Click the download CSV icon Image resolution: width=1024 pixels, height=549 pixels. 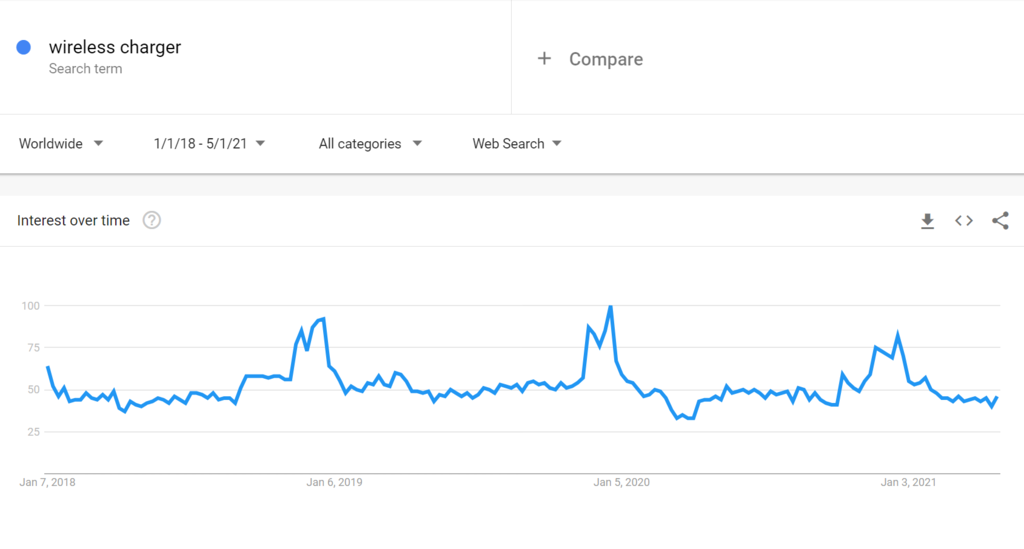click(x=927, y=221)
